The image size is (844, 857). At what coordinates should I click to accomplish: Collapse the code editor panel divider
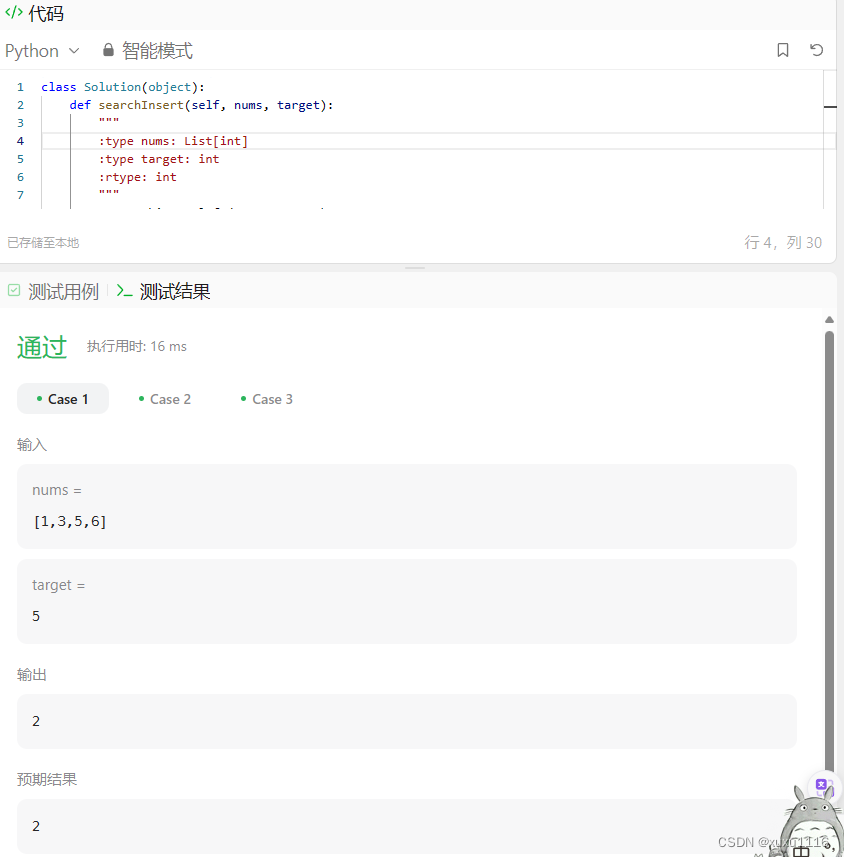(415, 266)
